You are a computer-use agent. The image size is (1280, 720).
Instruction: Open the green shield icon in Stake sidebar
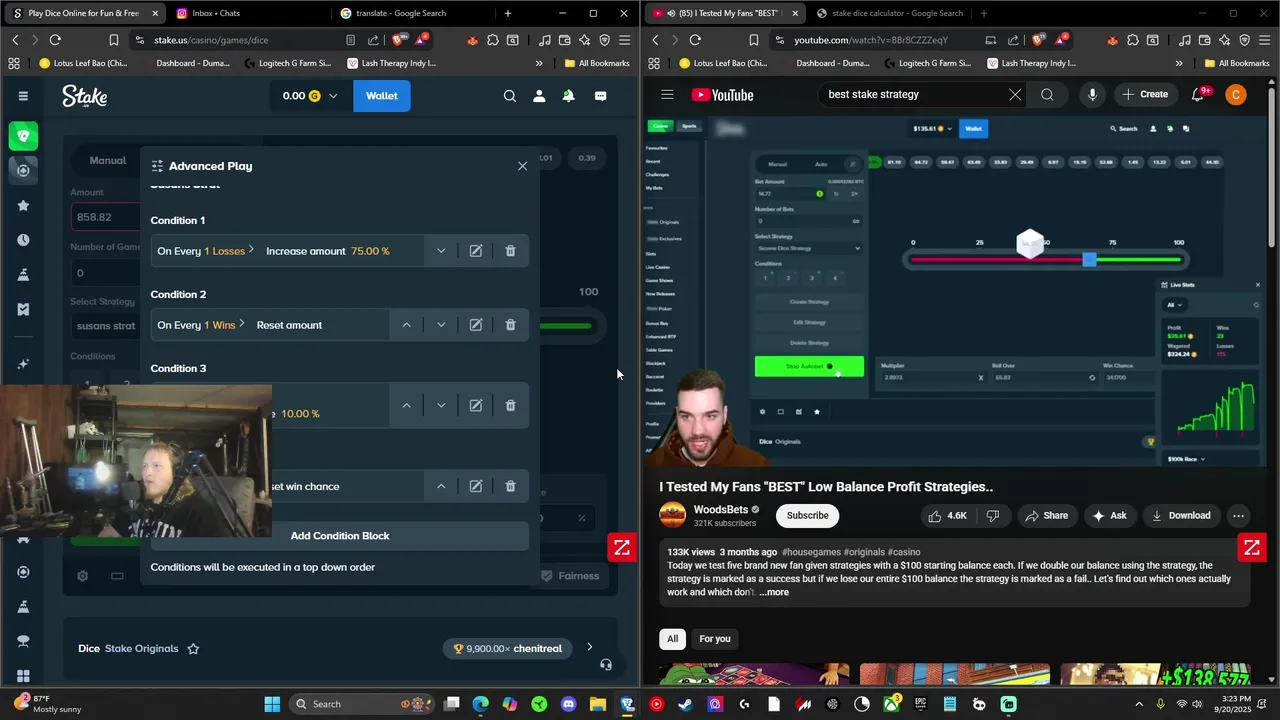[x=23, y=135]
